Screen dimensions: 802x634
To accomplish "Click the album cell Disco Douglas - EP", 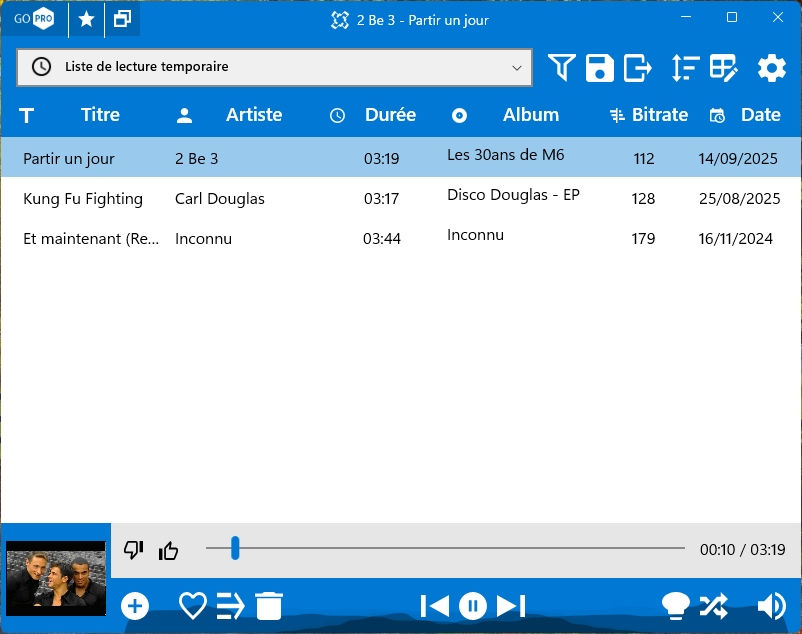I will [x=513, y=195].
